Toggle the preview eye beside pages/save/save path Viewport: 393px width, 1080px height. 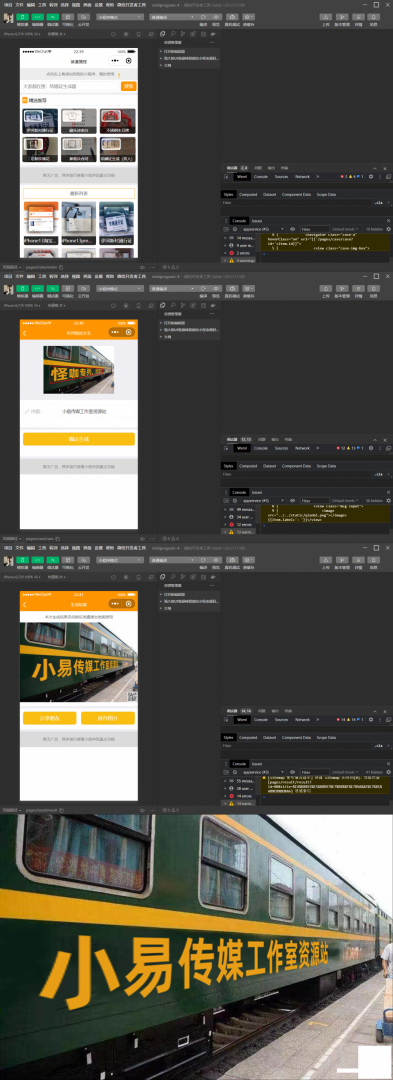click(x=142, y=538)
